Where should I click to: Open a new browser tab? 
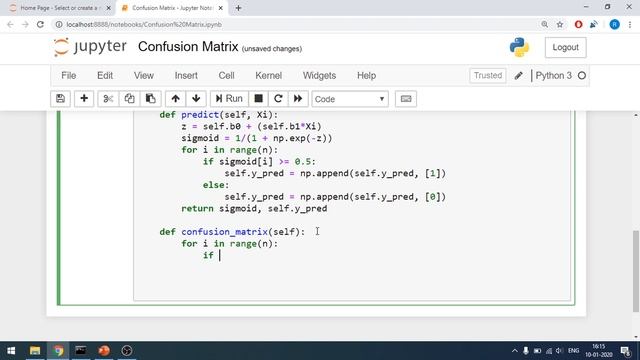coord(238,8)
